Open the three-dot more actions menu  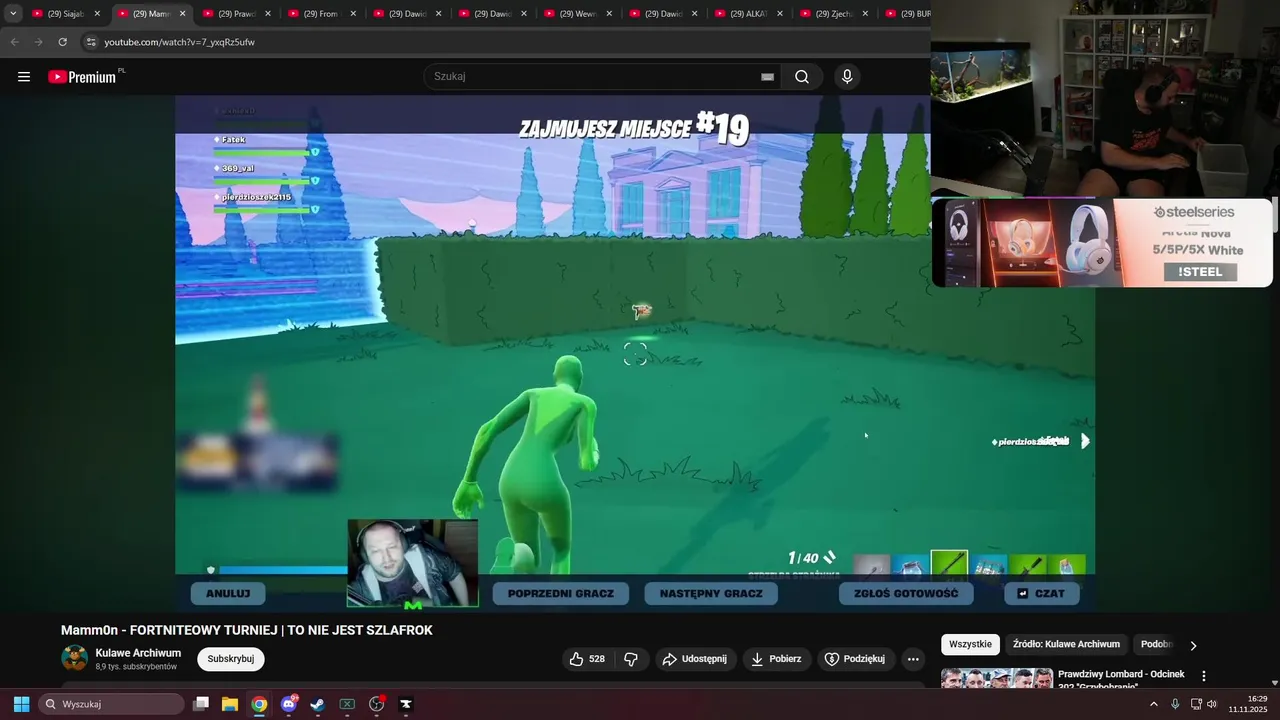(x=913, y=659)
